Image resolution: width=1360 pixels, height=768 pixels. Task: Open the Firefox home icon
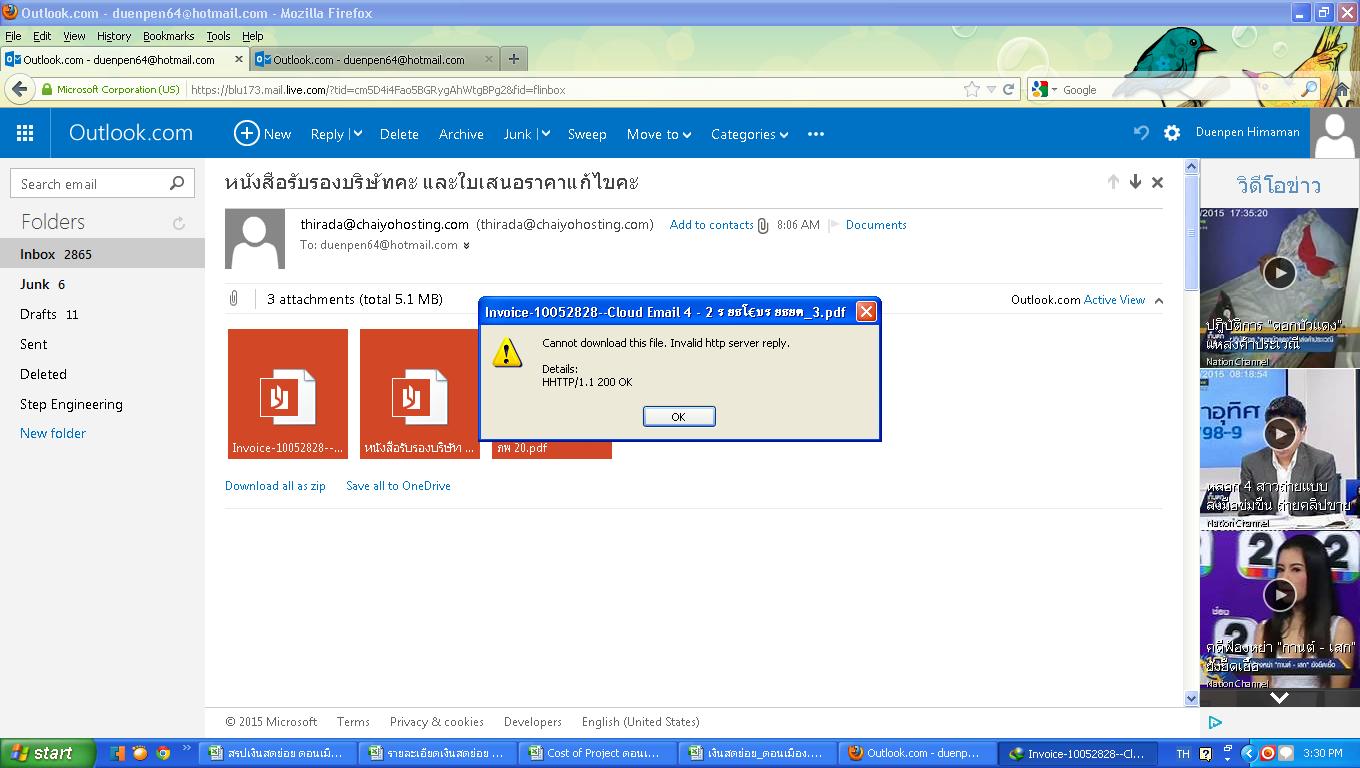pos(1343,89)
